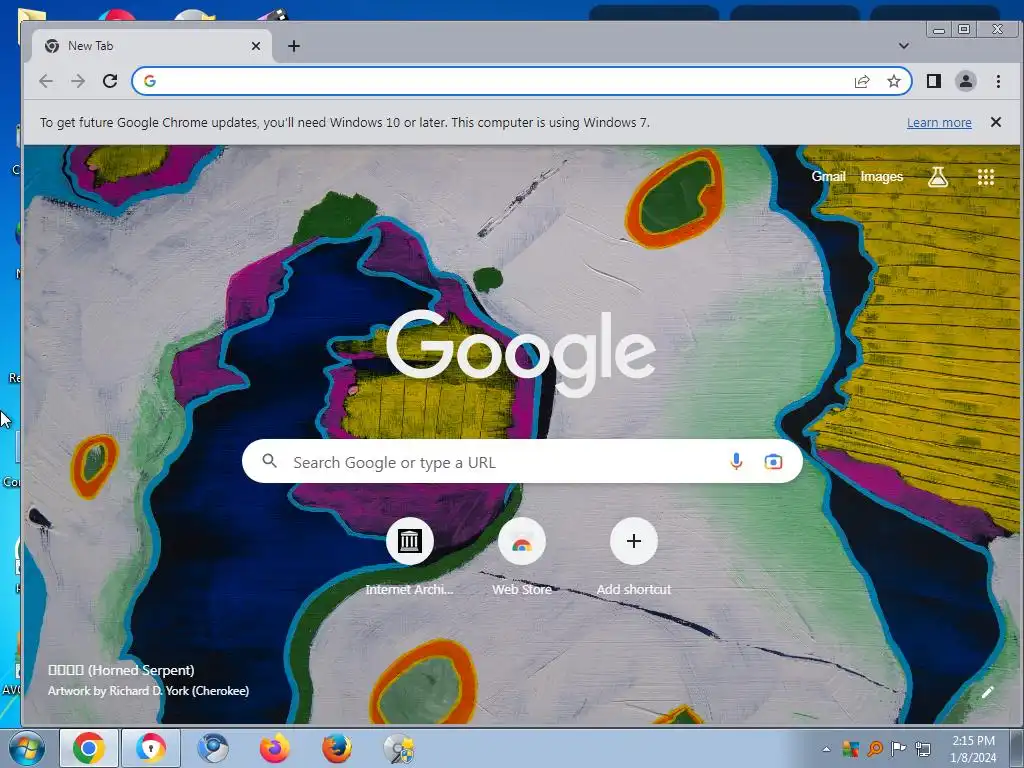This screenshot has width=1024, height=768.
Task: Select the New Tab tab
Action: coord(152,46)
